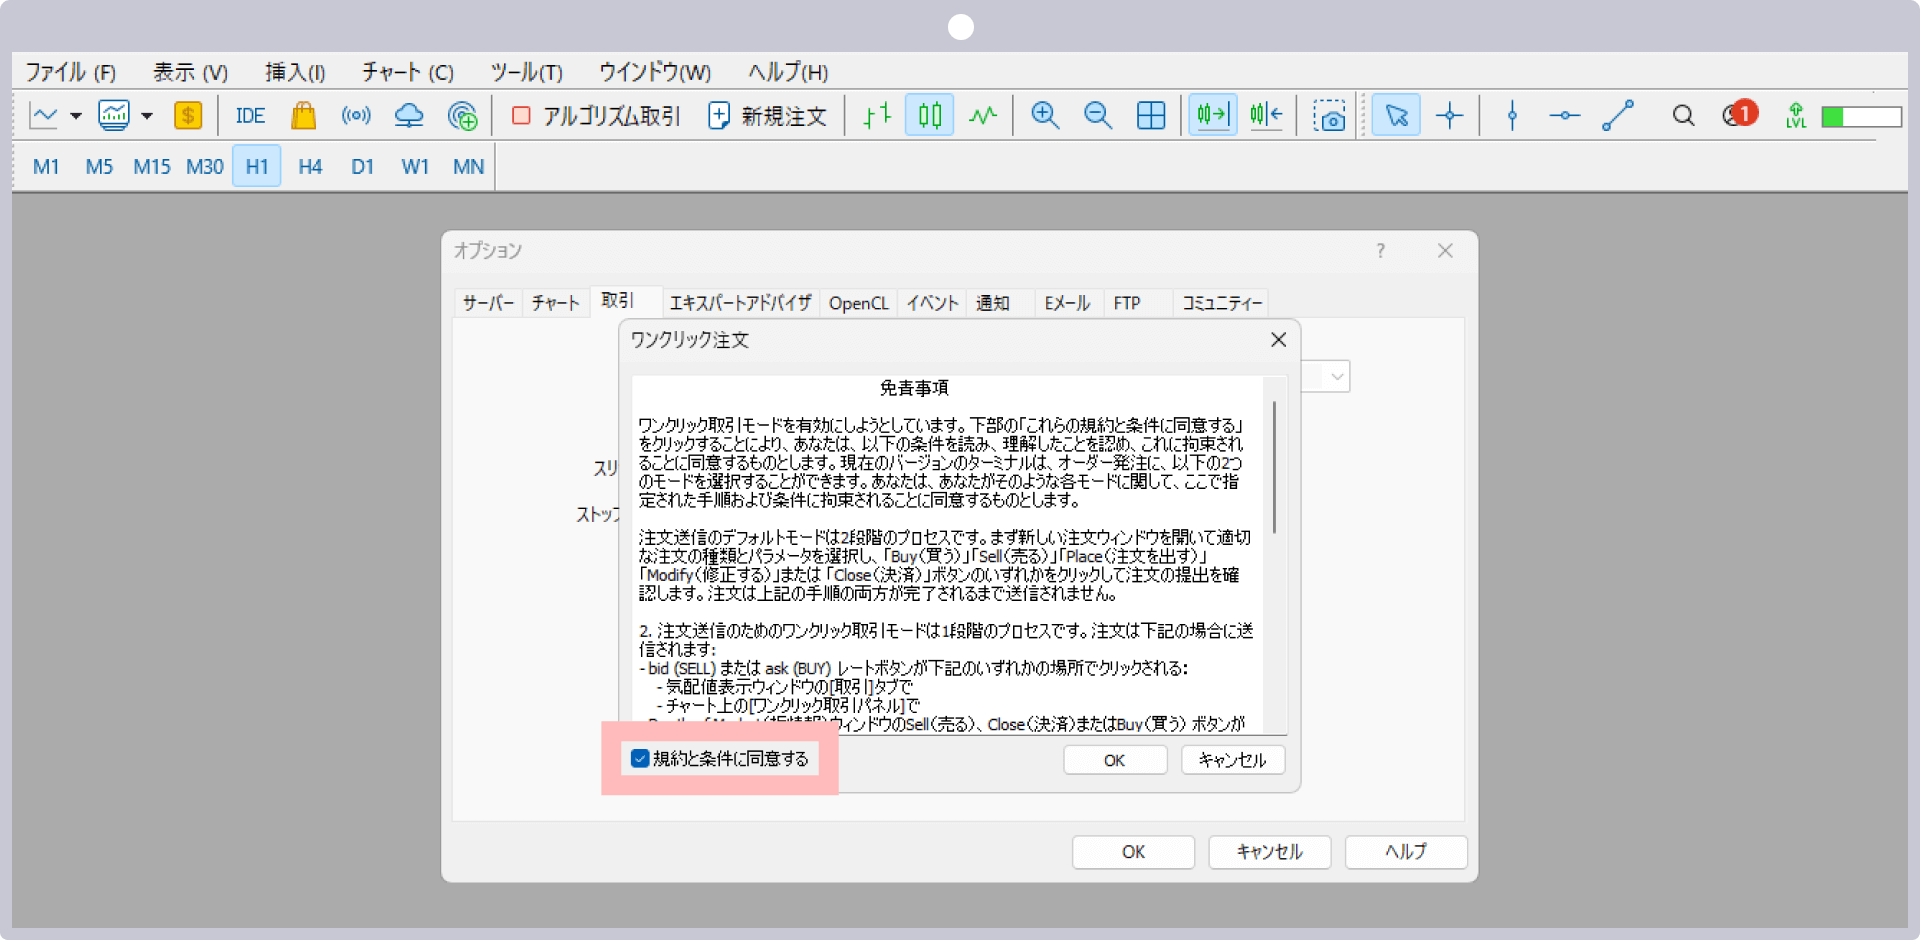Screen dimensions: 1920x940
Task: Select candlestick chart display icon
Action: click(x=930, y=116)
